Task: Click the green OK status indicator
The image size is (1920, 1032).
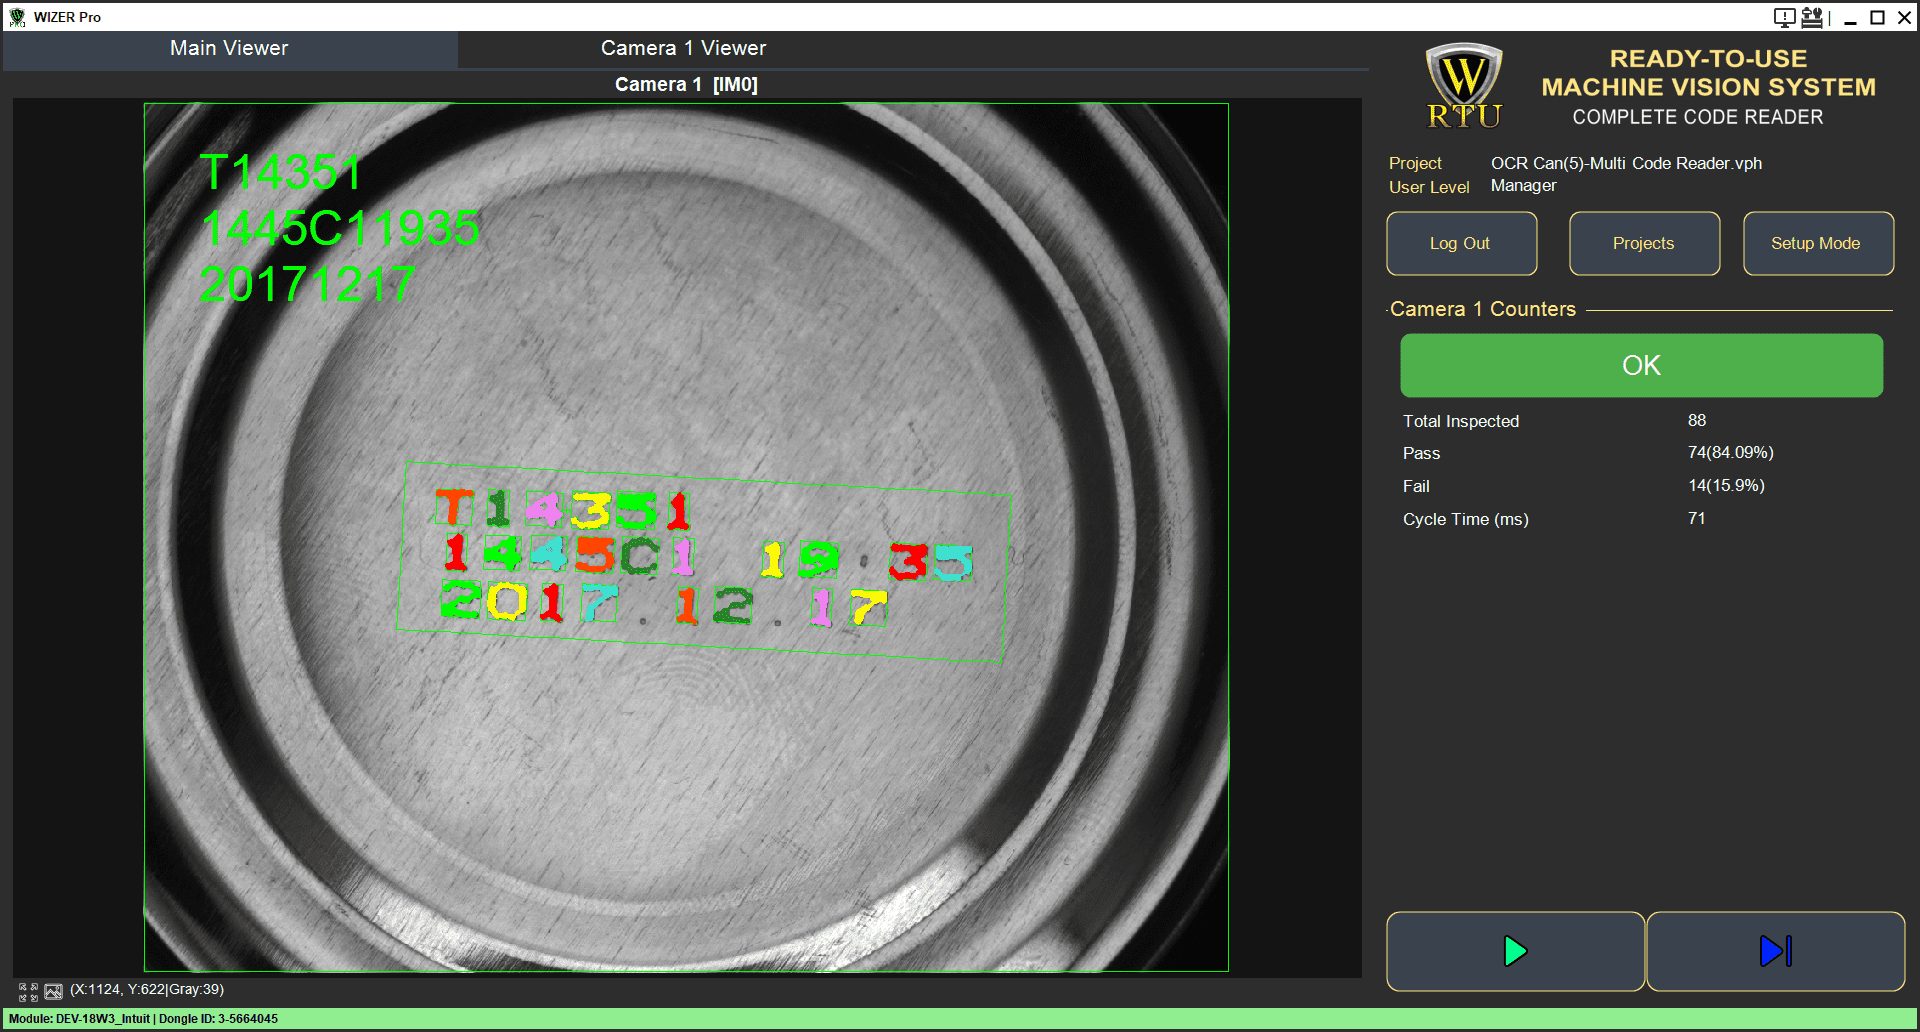Action: 1641,365
